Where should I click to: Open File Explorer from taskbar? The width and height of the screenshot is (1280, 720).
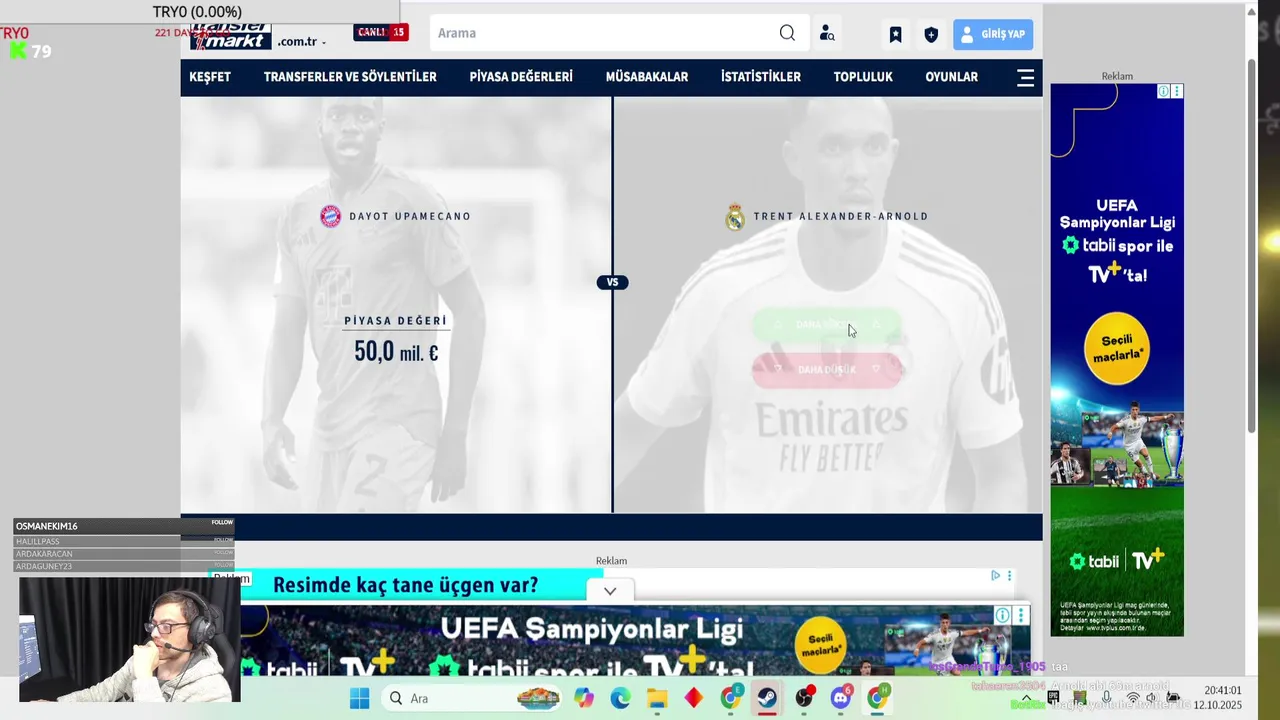[657, 698]
